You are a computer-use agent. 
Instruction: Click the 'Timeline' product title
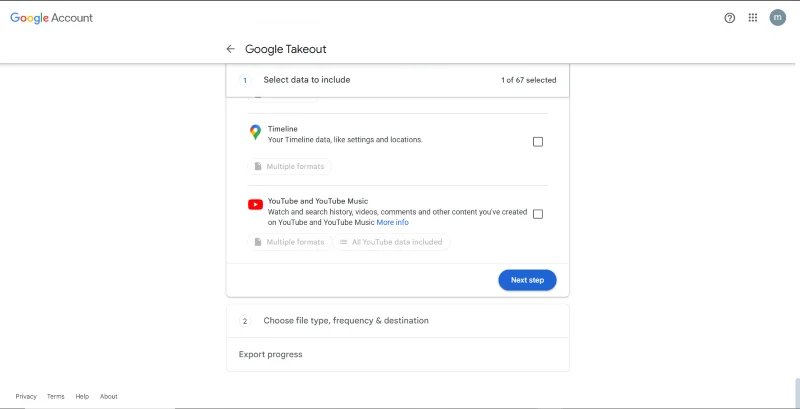(283, 129)
